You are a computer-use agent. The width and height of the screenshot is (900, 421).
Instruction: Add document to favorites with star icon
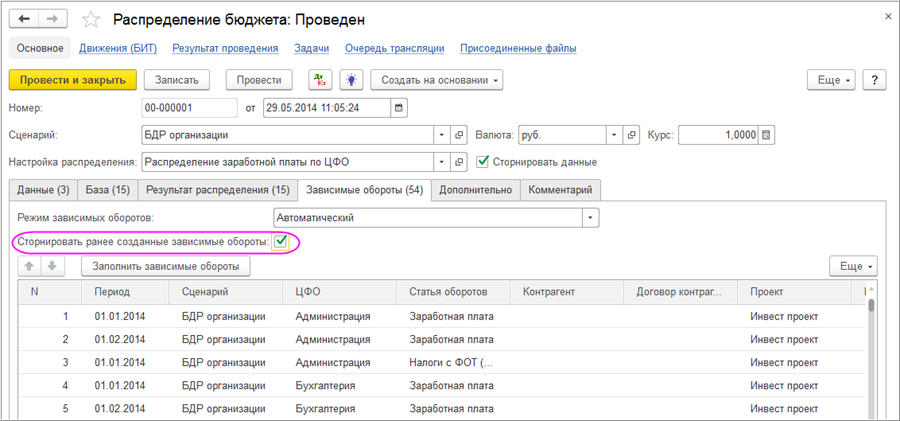point(91,20)
